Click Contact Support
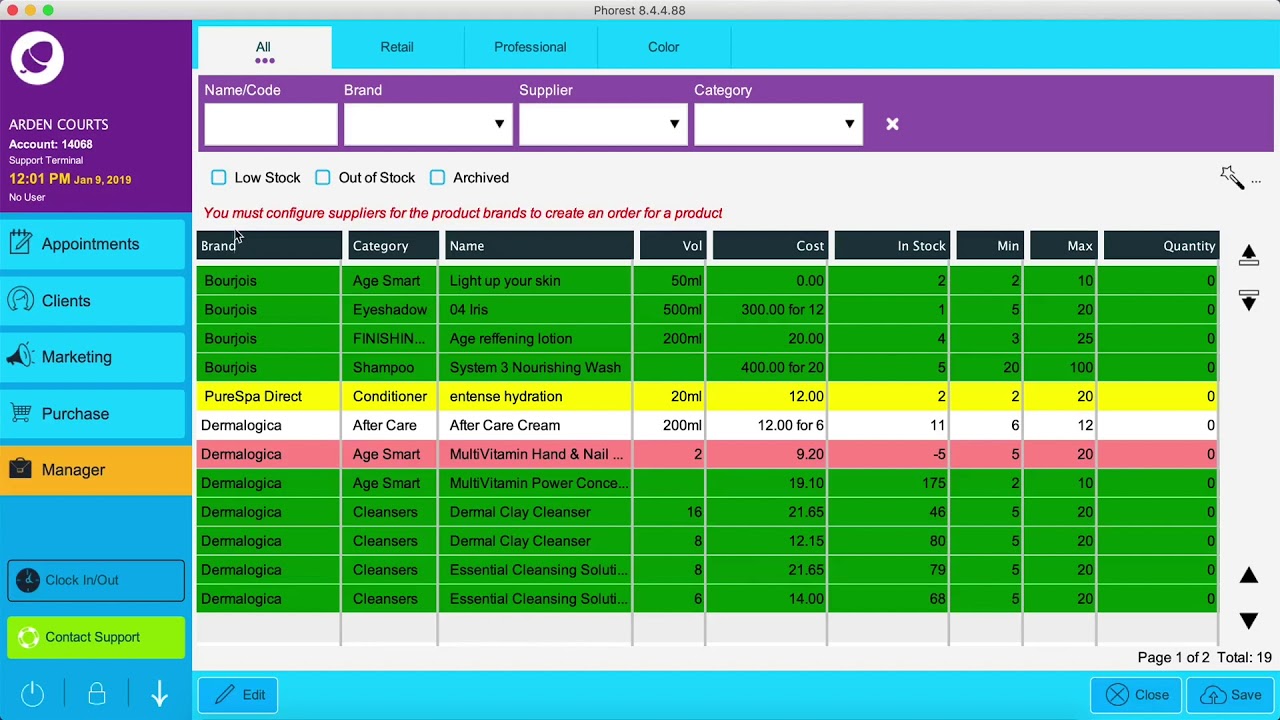 tap(96, 637)
